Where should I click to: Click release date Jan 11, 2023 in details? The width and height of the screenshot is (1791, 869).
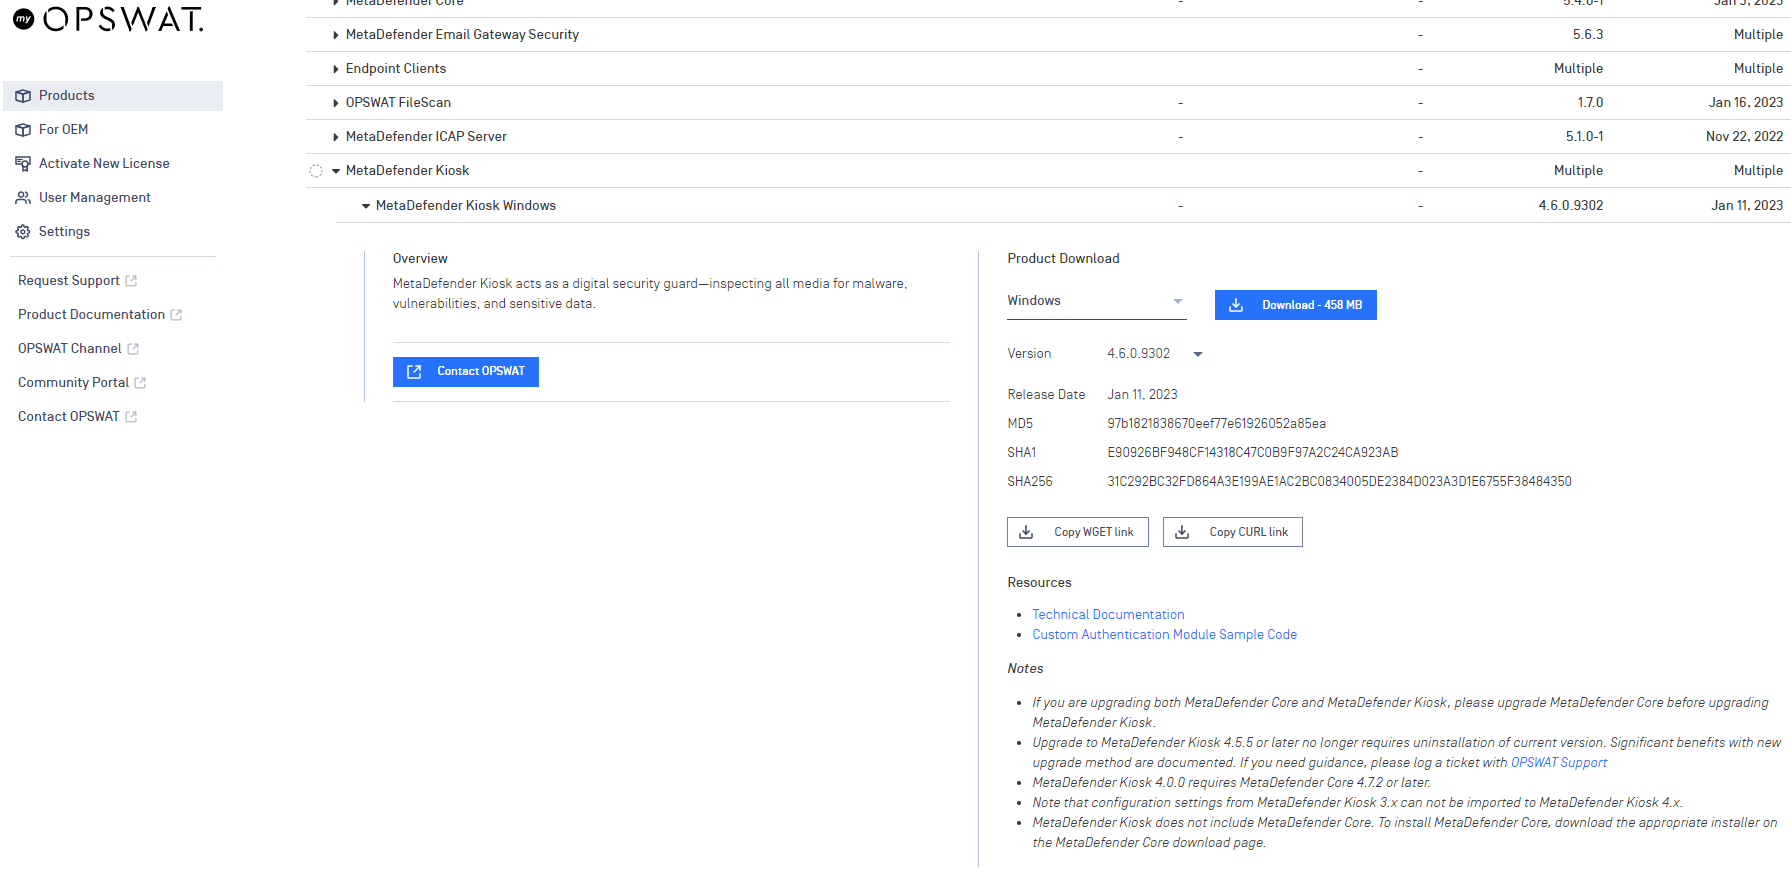(1142, 395)
